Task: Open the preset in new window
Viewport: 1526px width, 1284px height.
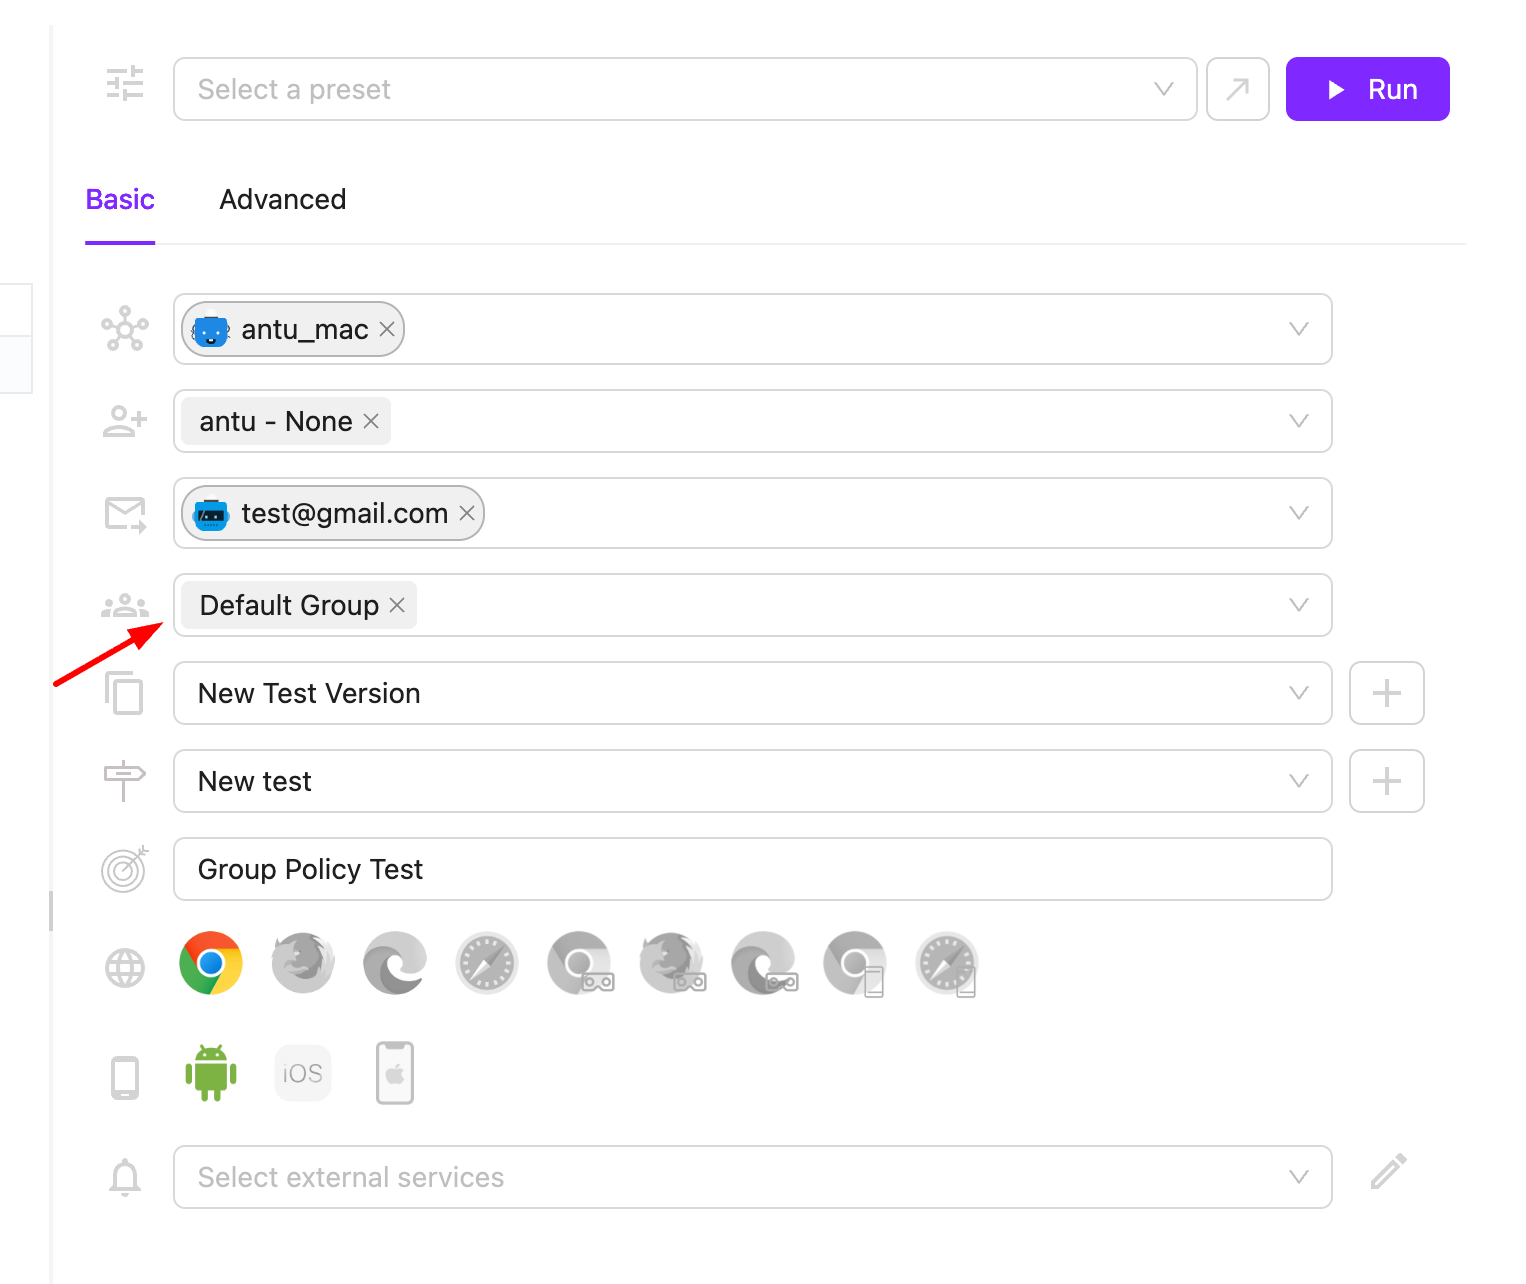Action: pyautogui.click(x=1238, y=89)
